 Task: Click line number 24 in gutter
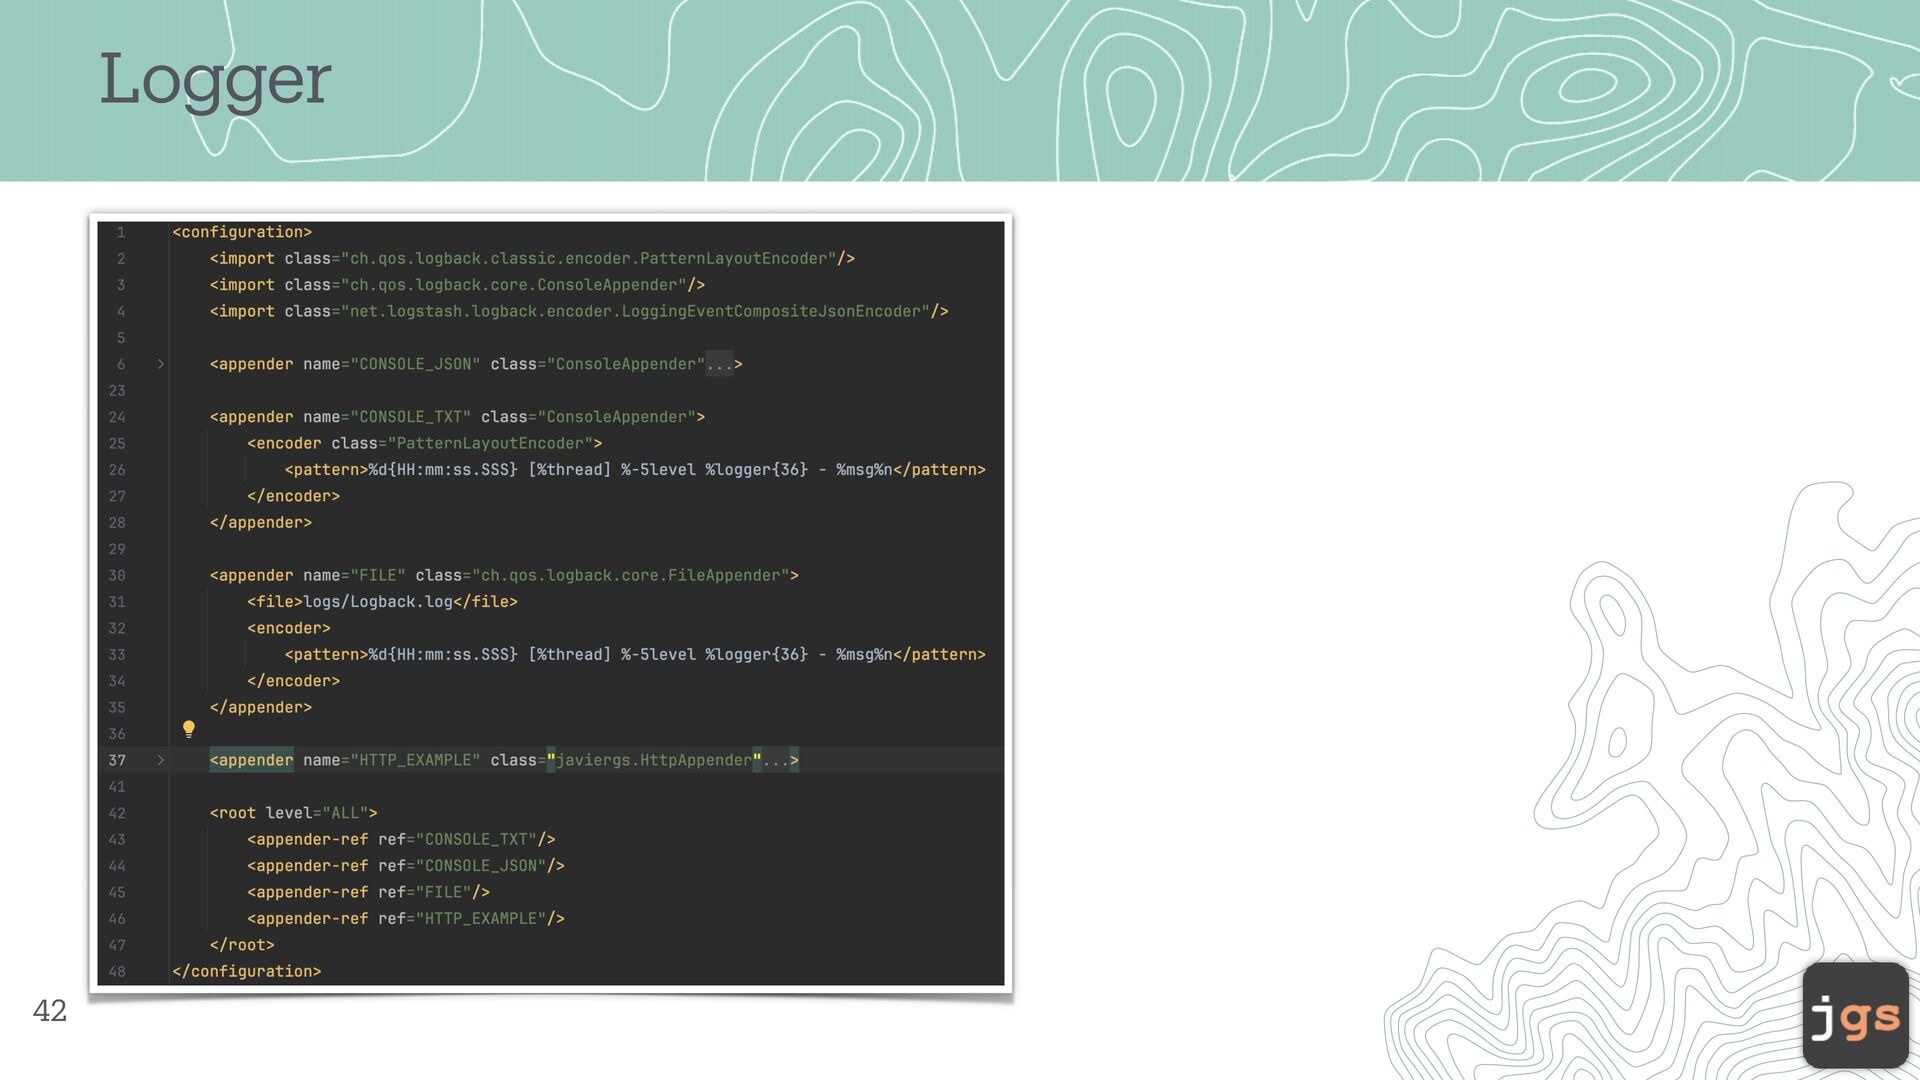pos(117,417)
